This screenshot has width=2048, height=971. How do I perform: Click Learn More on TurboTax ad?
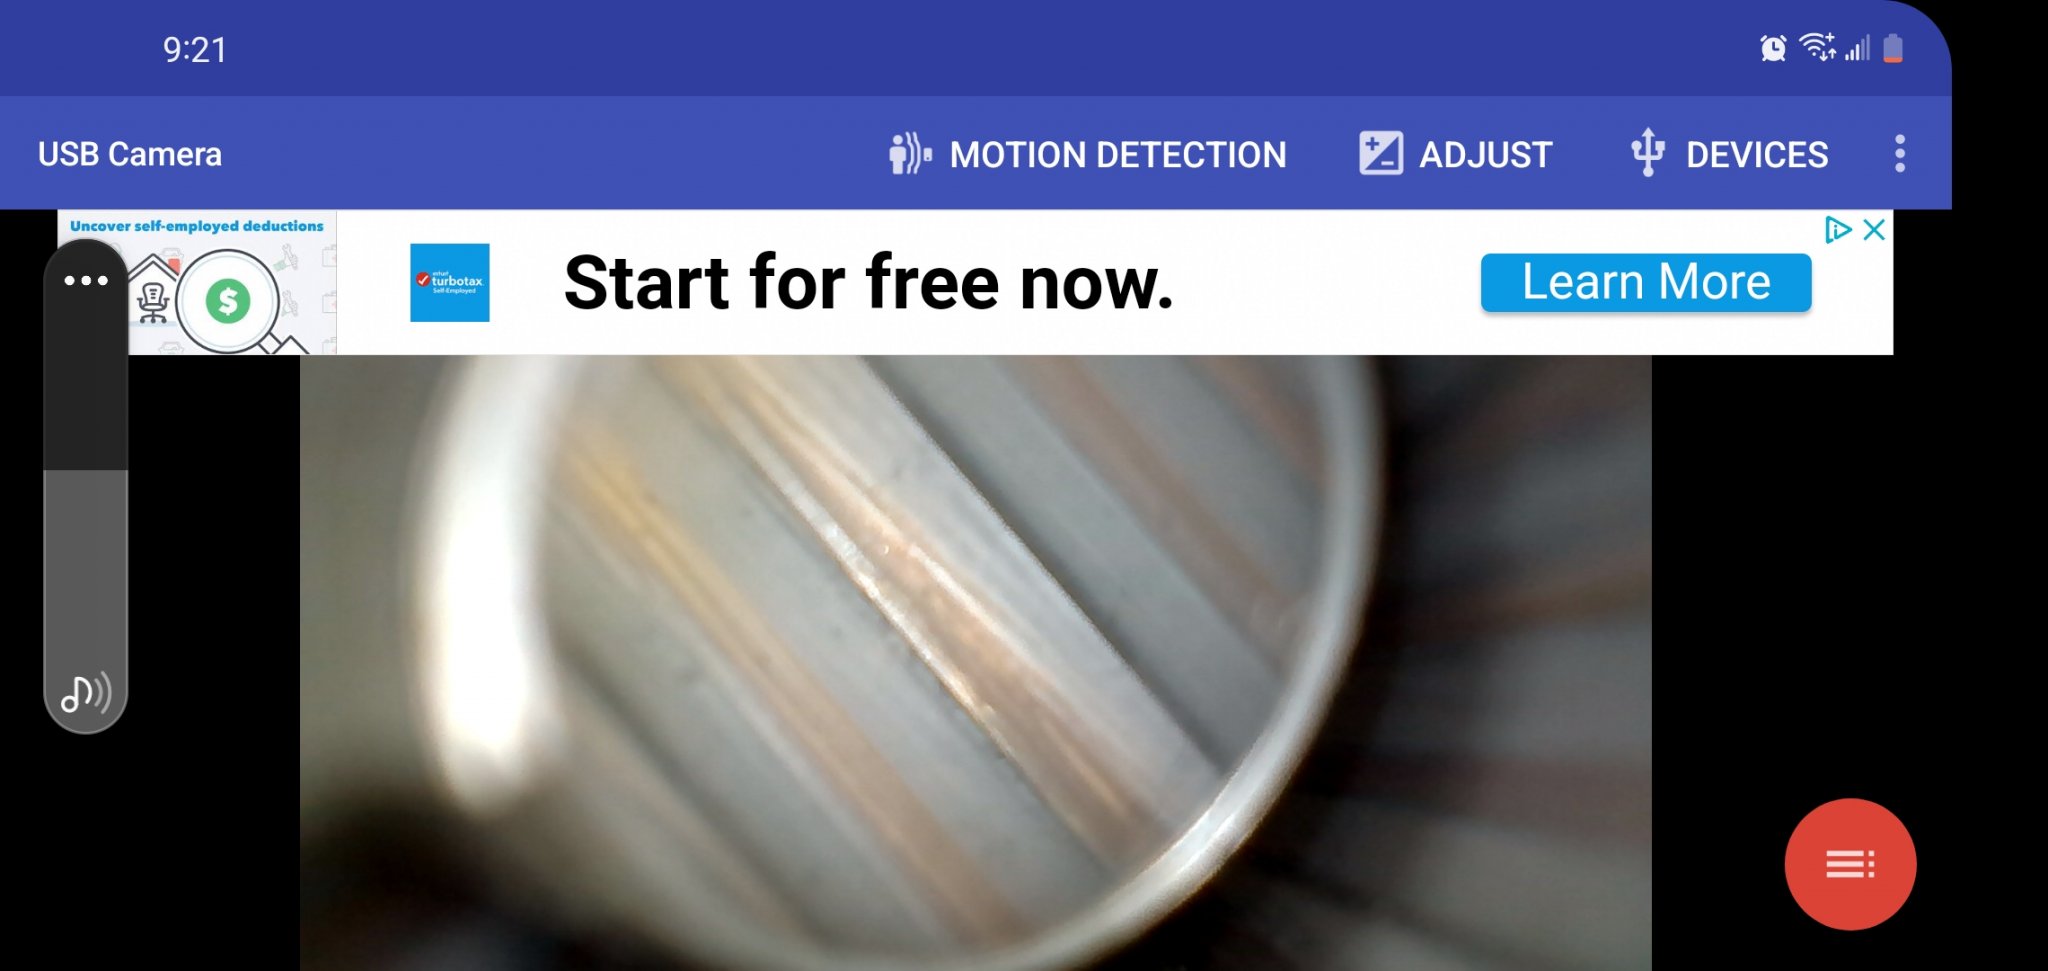click(1646, 282)
